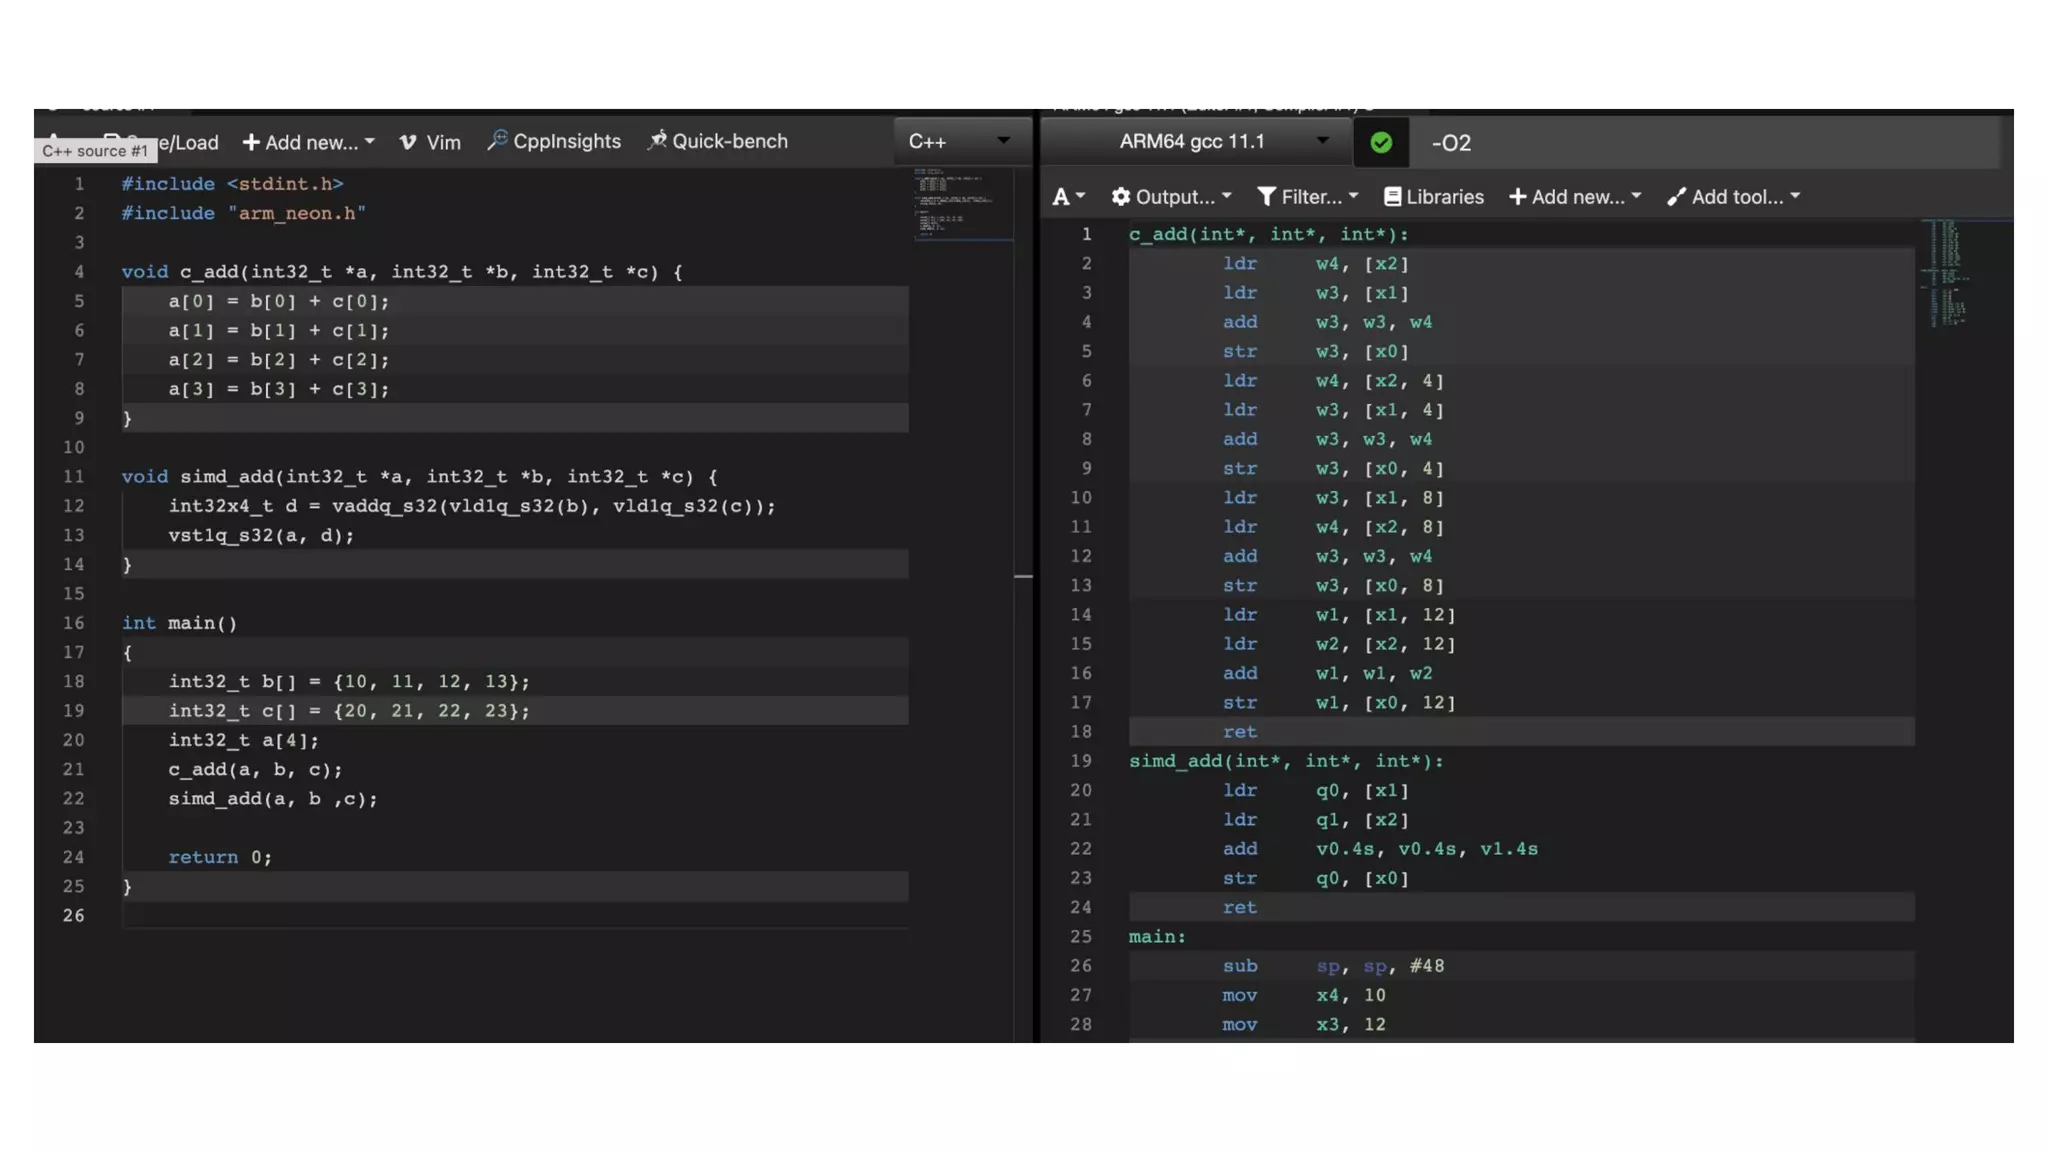
Task: Open the Filter options menu
Action: click(1307, 197)
